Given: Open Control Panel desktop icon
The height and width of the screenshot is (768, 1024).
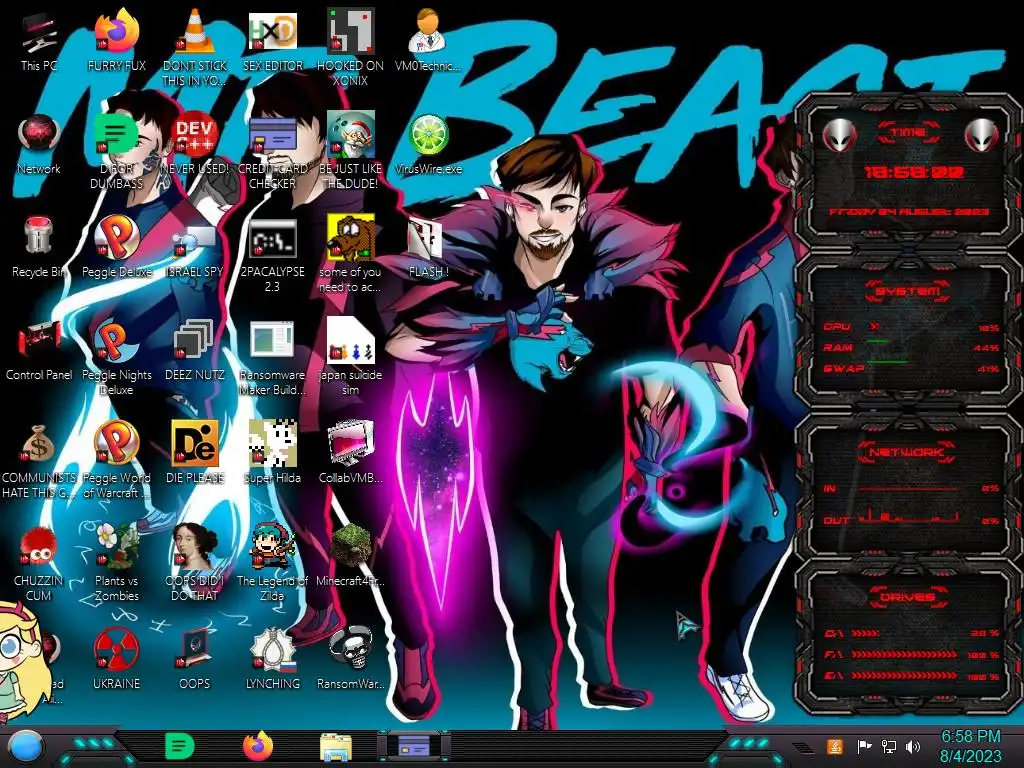Looking at the screenshot, I should pyautogui.click(x=39, y=350).
